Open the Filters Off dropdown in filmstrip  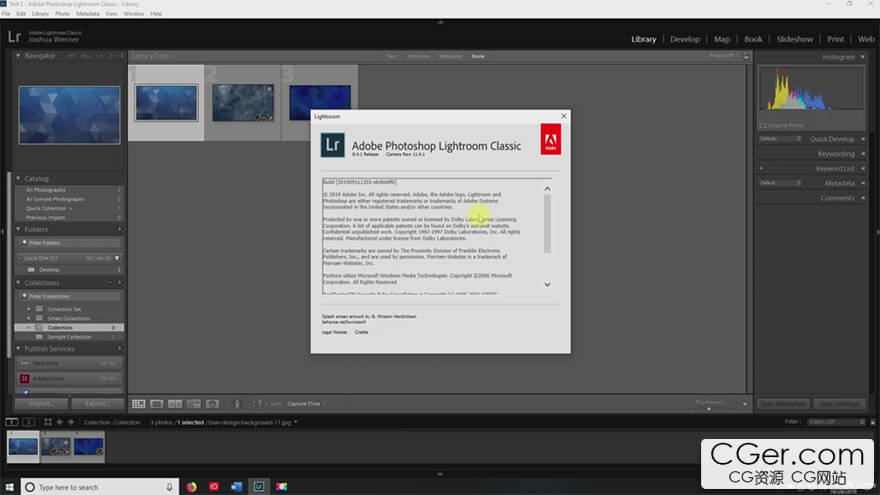pyautogui.click(x=836, y=421)
